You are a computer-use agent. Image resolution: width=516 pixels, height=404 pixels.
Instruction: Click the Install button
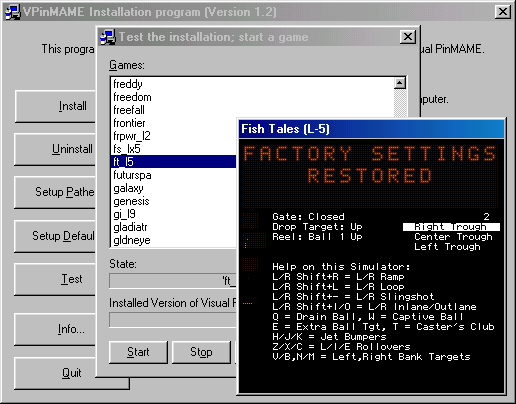point(55,106)
